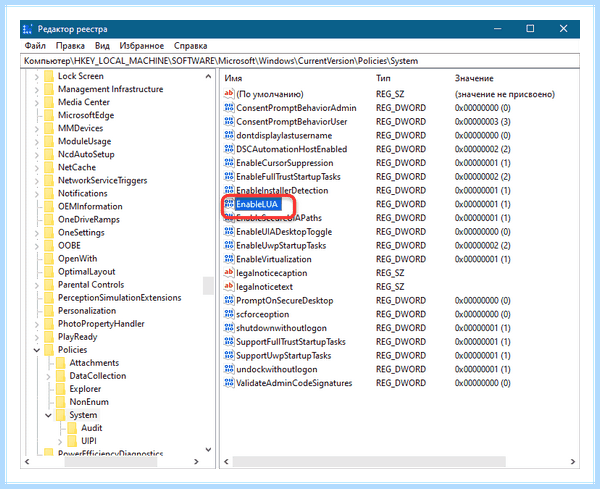Screen dimensions: 600x489
Task: Select the PlayReady key in tree
Action: 78,337
